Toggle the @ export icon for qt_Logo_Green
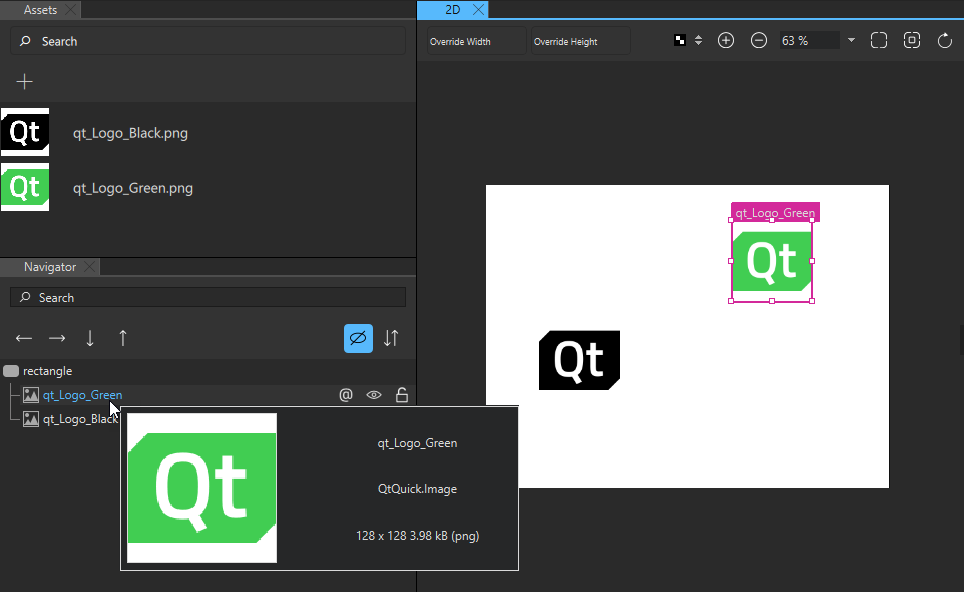 (x=346, y=394)
